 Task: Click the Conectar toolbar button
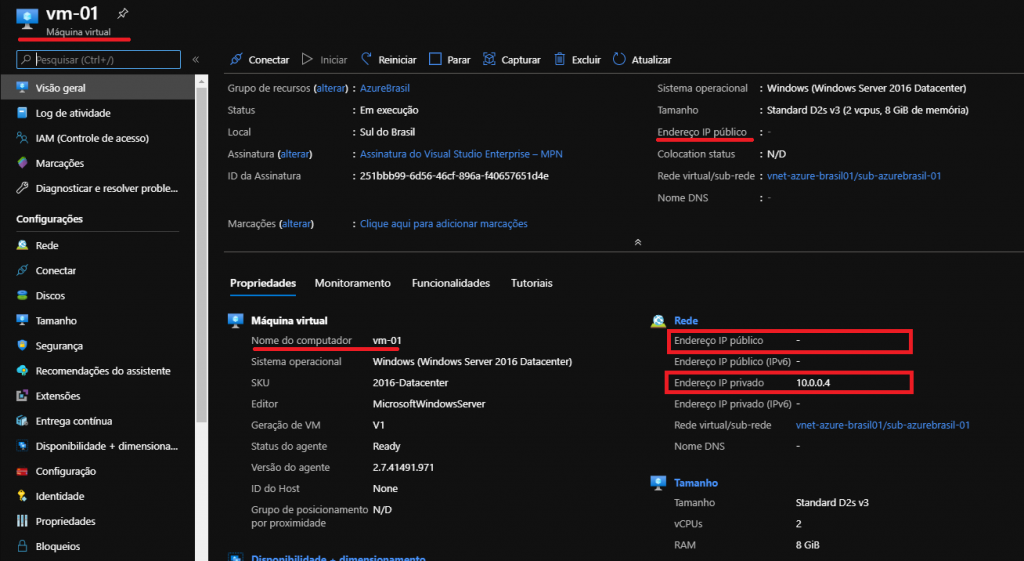coord(259,60)
